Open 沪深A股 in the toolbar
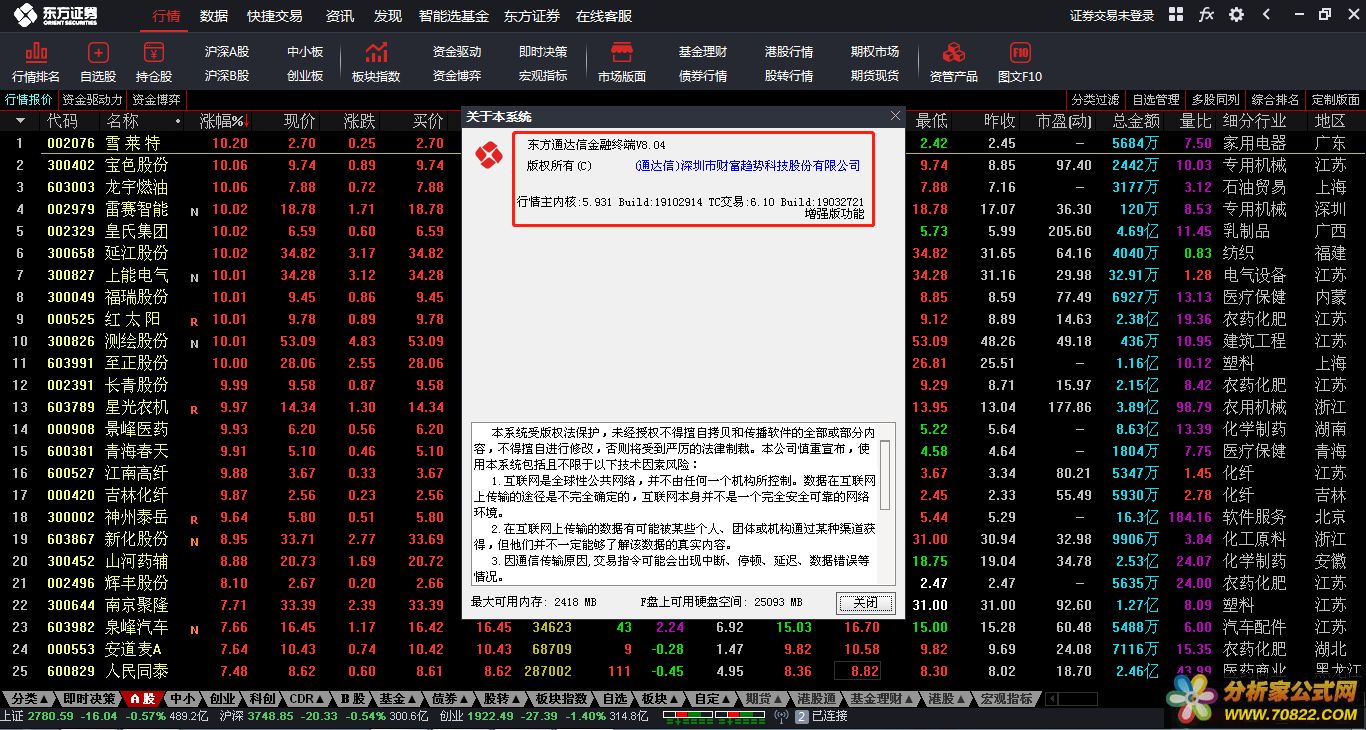The height and width of the screenshot is (730, 1366). pyautogui.click(x=227, y=52)
